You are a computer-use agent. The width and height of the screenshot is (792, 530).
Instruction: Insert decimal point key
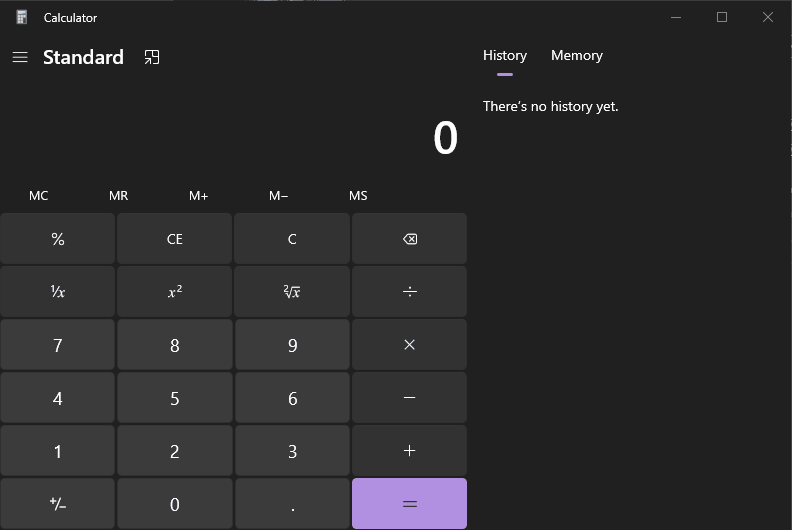pos(292,504)
